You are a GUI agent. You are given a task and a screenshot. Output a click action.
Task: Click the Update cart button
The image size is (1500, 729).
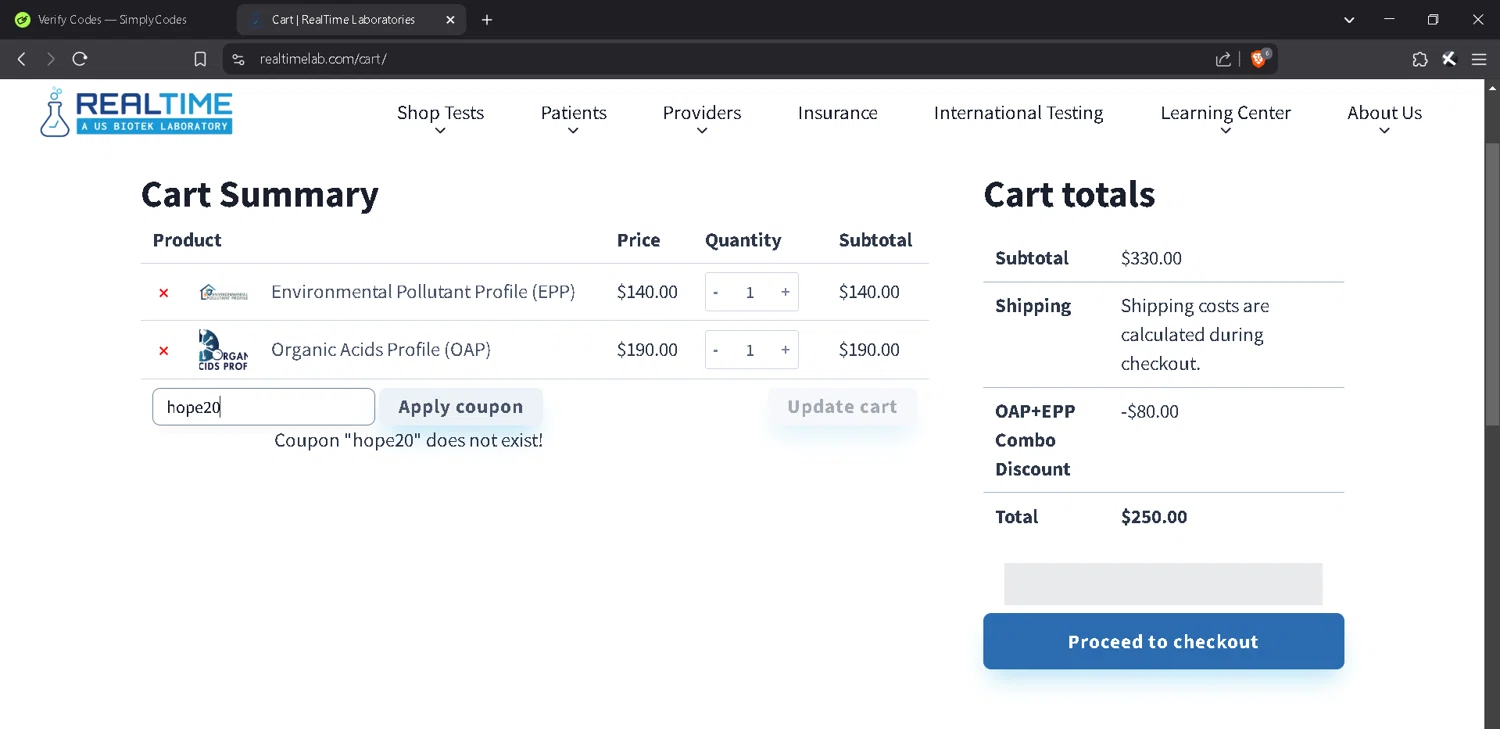tap(842, 407)
